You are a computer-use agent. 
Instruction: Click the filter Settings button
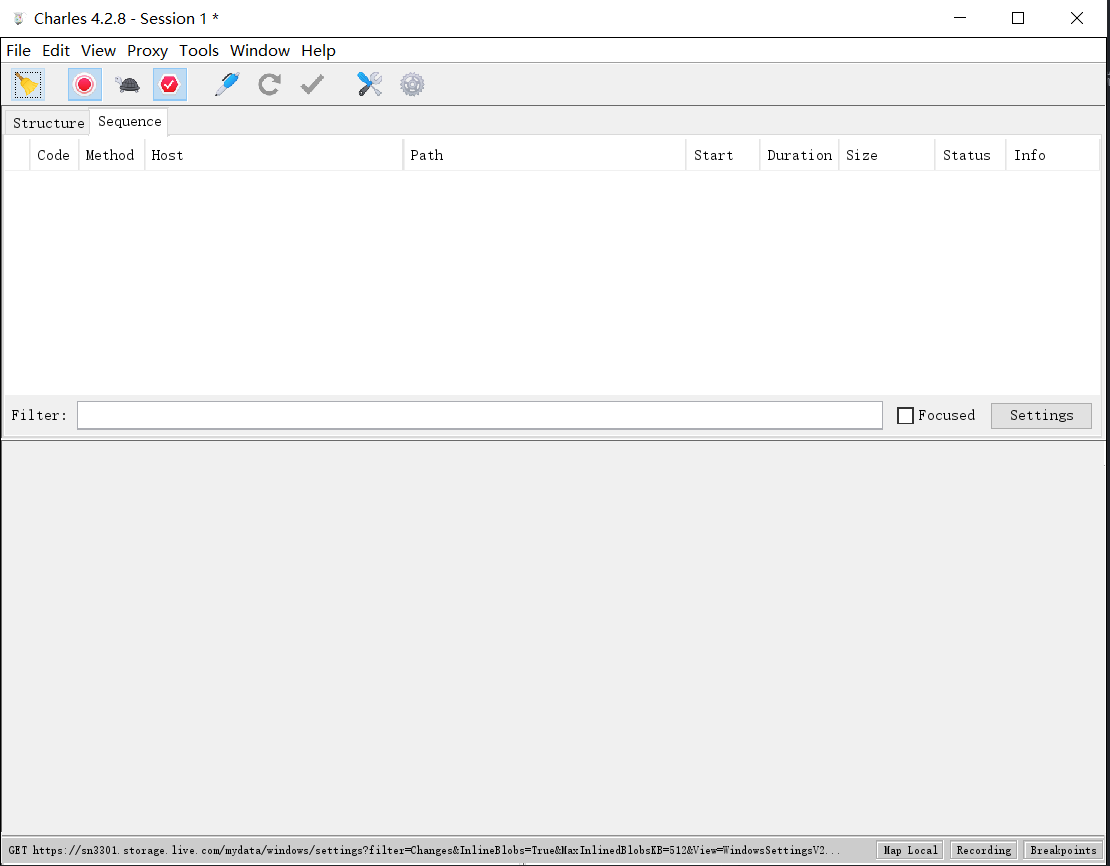click(1041, 416)
